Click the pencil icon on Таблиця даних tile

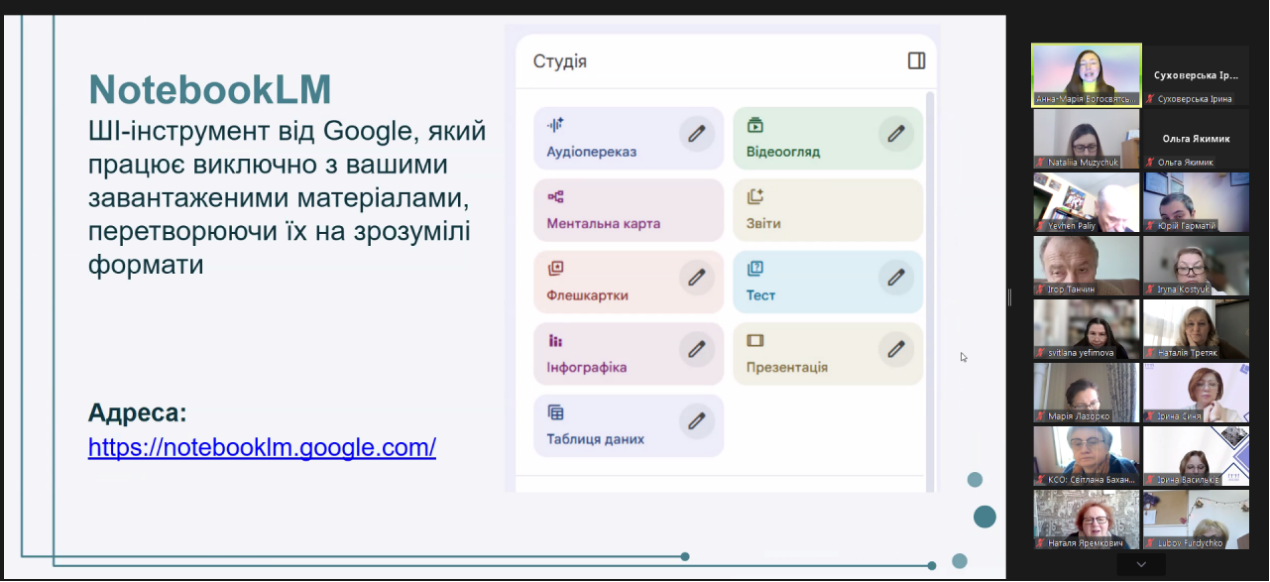pos(697,421)
